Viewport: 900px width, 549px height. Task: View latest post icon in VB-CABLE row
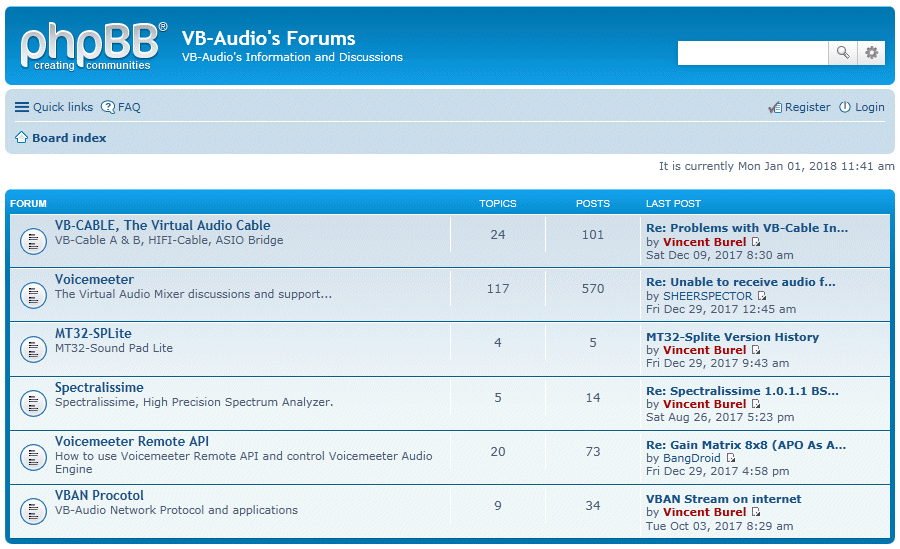(x=756, y=242)
